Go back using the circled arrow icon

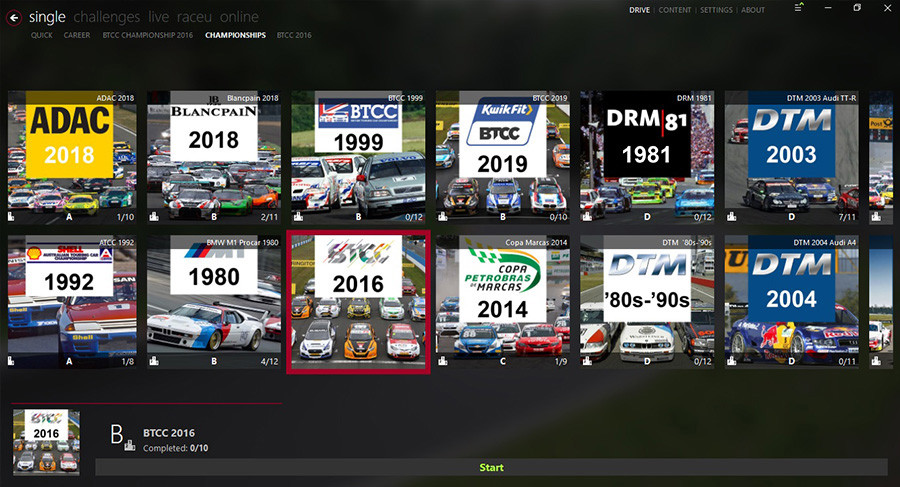(x=14, y=18)
